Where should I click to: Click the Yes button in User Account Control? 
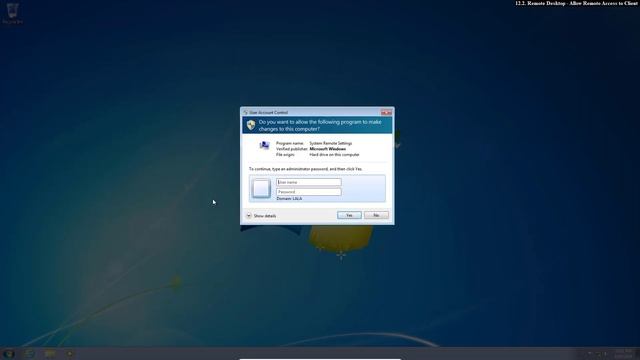click(349, 215)
